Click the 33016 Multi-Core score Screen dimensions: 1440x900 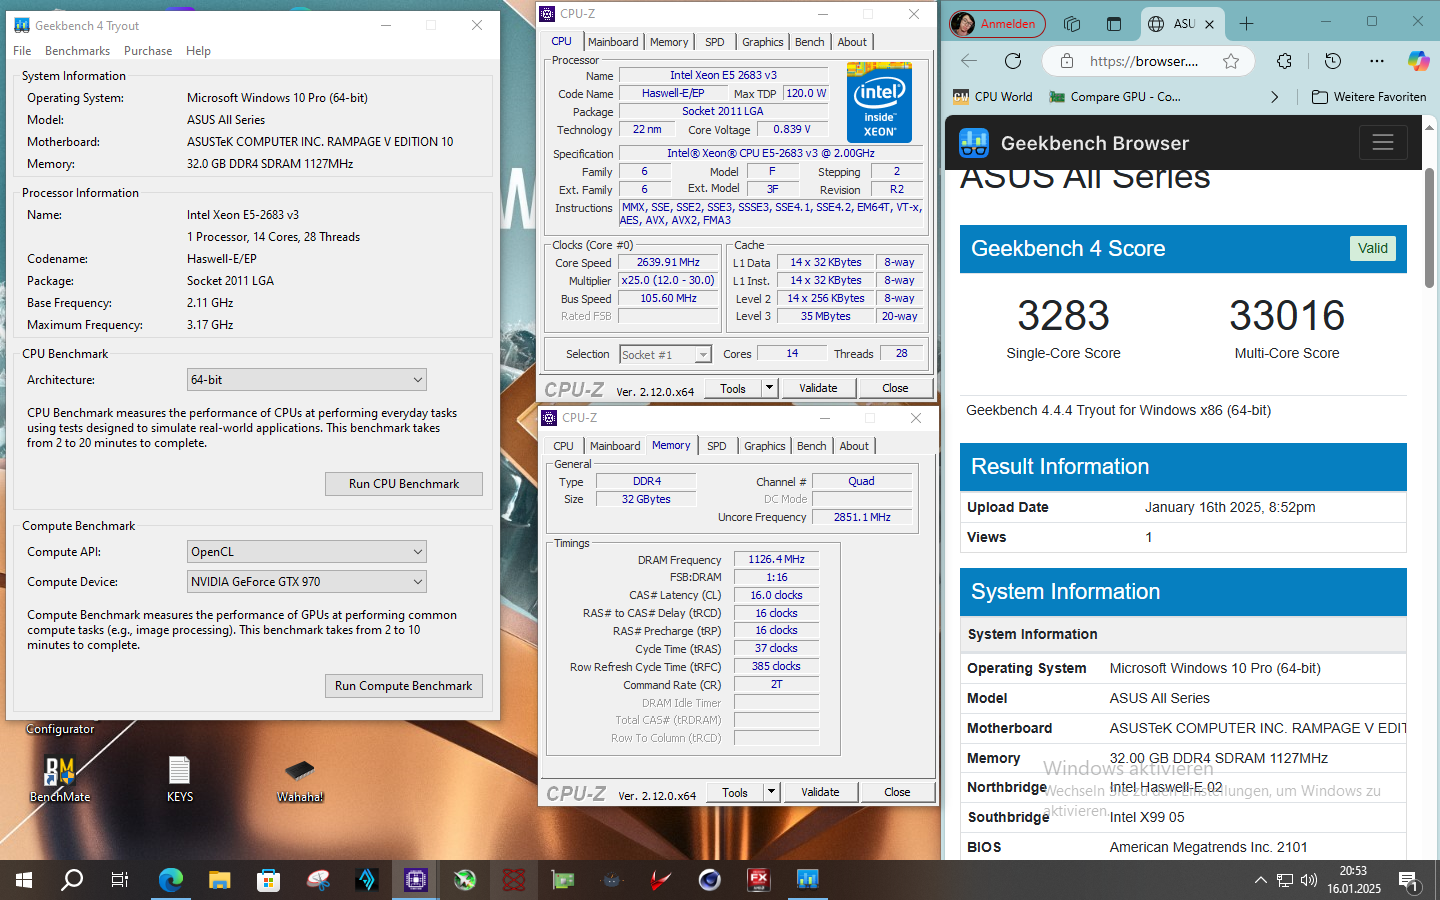(1287, 316)
